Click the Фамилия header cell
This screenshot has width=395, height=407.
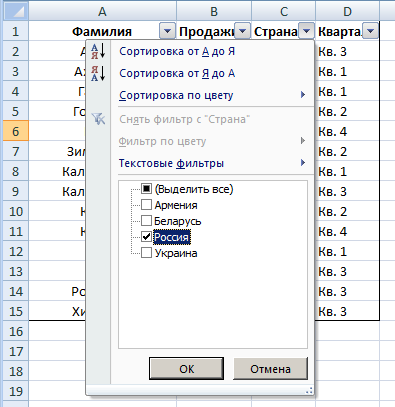(102, 31)
